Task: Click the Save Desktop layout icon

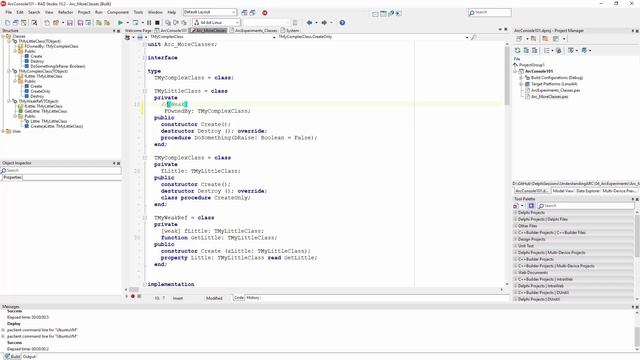Action: (244, 13)
